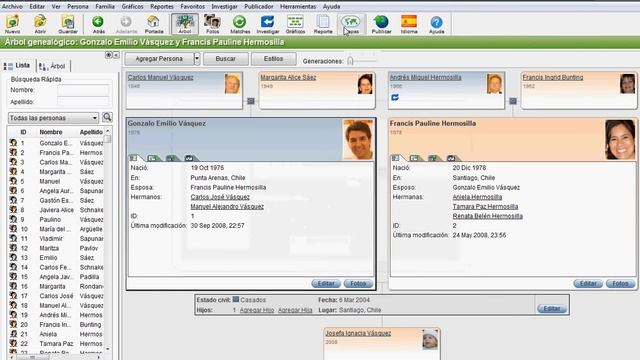The width and height of the screenshot is (640, 360).
Task: Select fourth tab icon on Francis Pauline card
Action: (451, 158)
